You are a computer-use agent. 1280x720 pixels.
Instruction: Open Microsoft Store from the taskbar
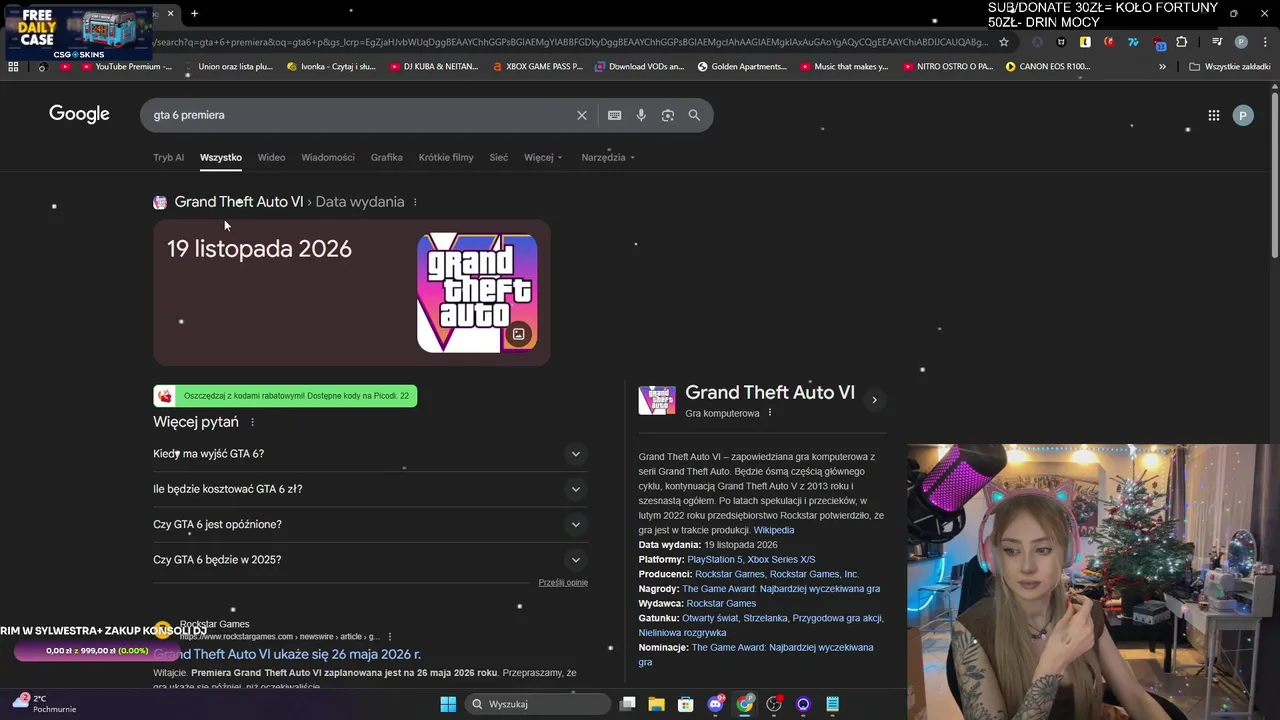685,704
